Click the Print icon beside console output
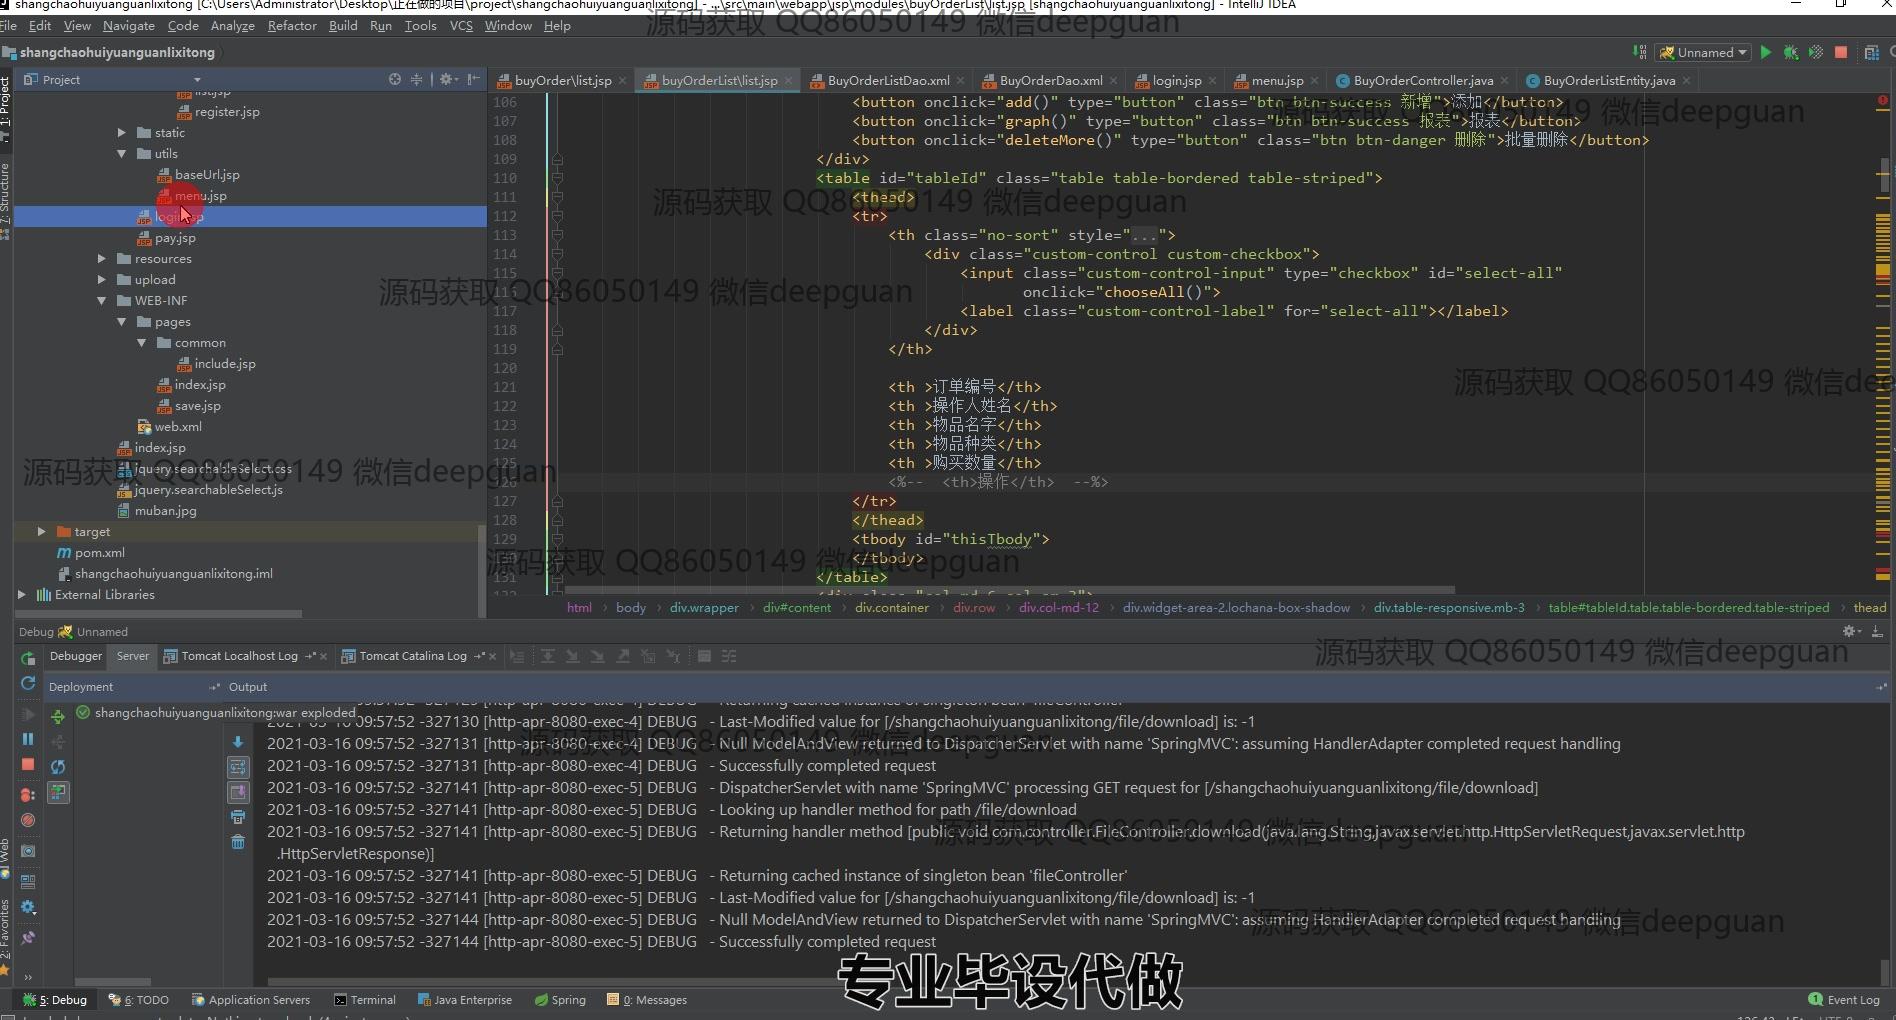This screenshot has width=1896, height=1020. [238, 817]
